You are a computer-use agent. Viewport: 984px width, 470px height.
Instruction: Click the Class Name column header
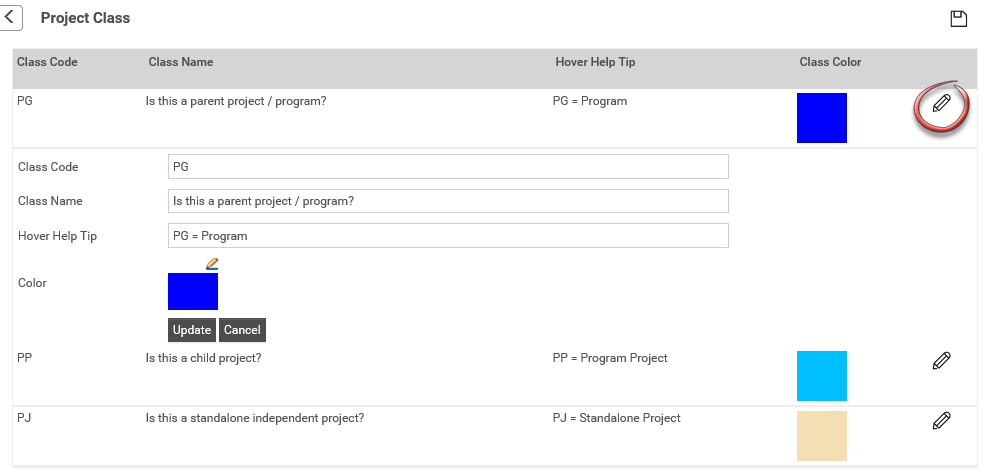tap(181, 62)
